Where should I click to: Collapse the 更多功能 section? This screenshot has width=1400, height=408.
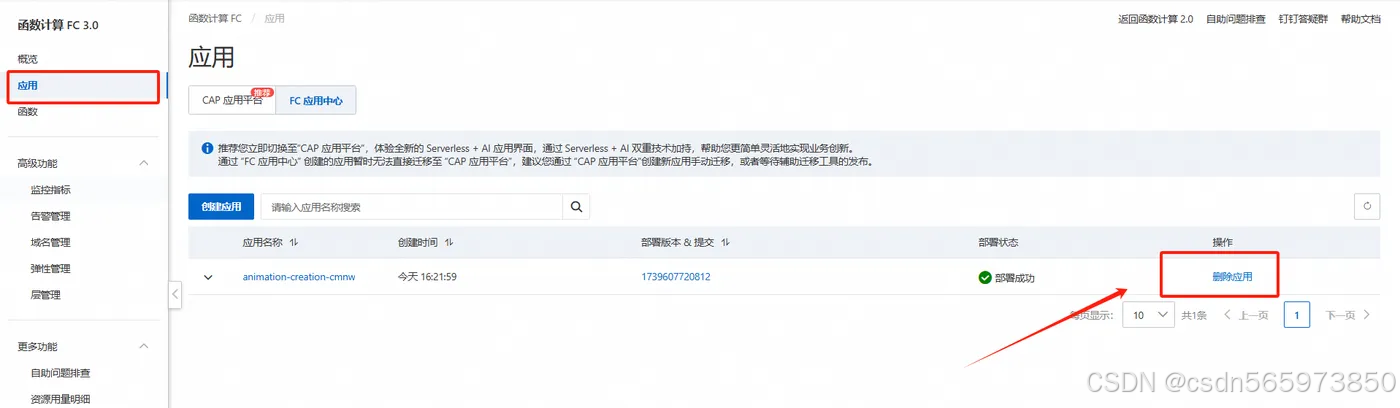click(143, 346)
